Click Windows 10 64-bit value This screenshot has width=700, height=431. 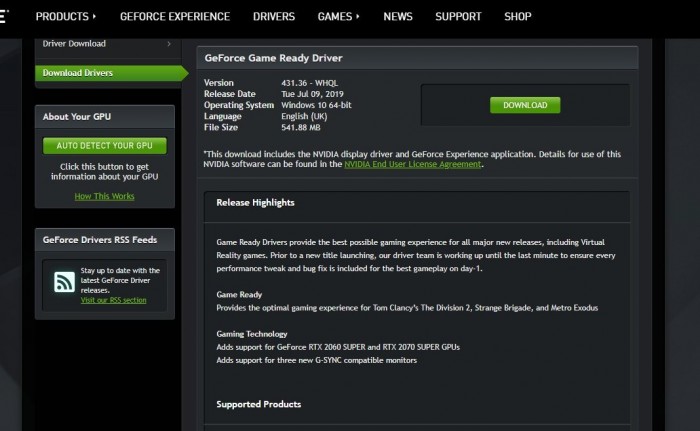click(316, 105)
